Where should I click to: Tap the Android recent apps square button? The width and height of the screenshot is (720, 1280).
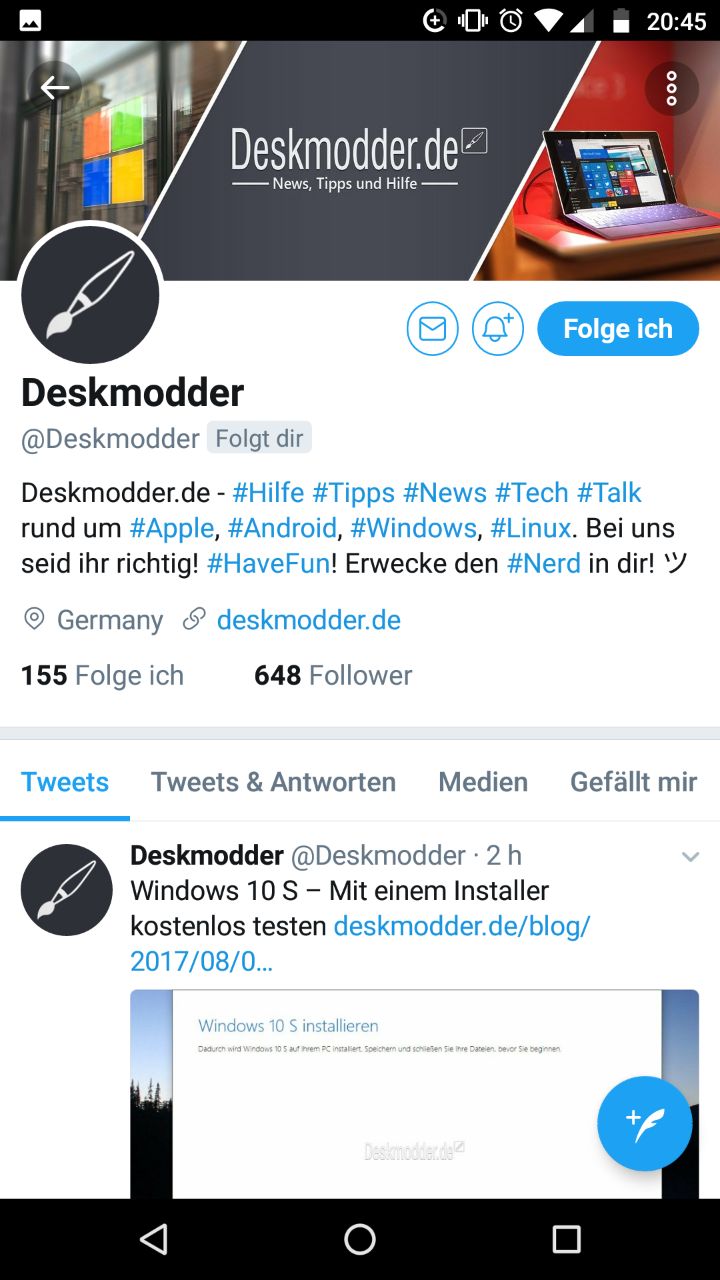(x=566, y=1239)
